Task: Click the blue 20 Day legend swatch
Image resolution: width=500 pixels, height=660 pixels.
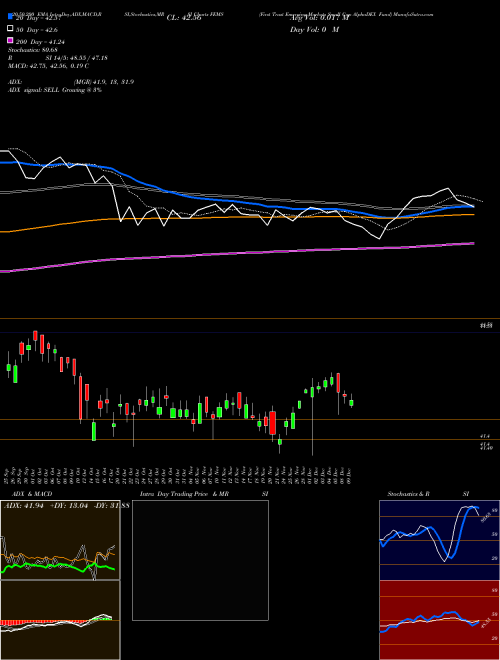Action: [x=11, y=16]
